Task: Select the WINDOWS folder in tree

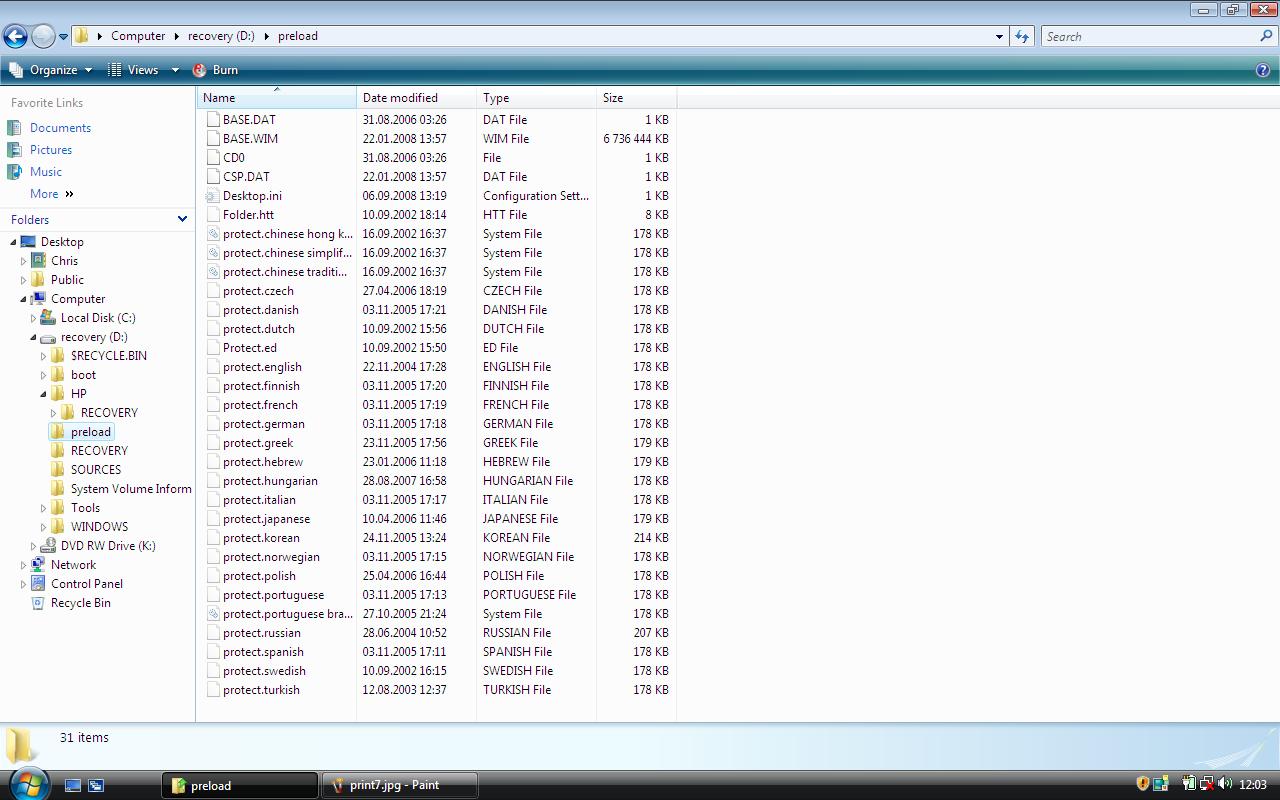Action: (99, 527)
